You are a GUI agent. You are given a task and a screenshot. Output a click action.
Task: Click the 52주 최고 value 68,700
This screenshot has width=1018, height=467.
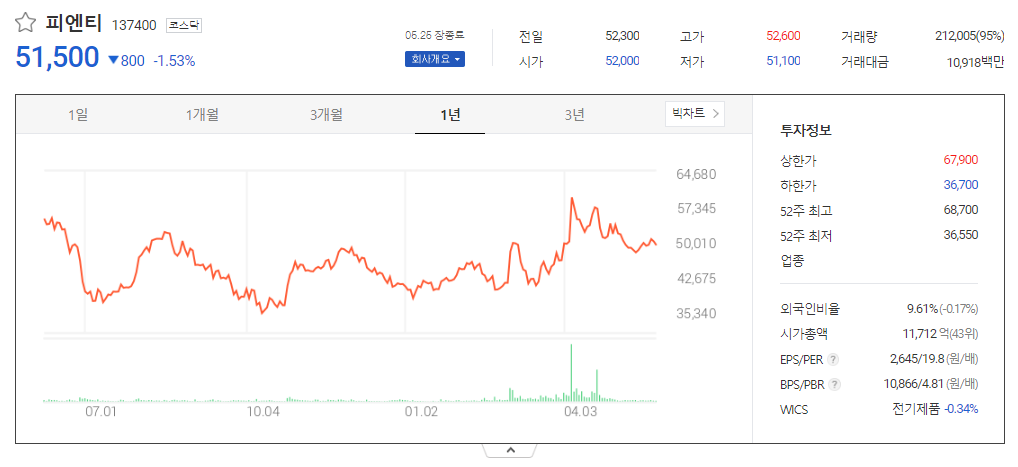tap(961, 210)
